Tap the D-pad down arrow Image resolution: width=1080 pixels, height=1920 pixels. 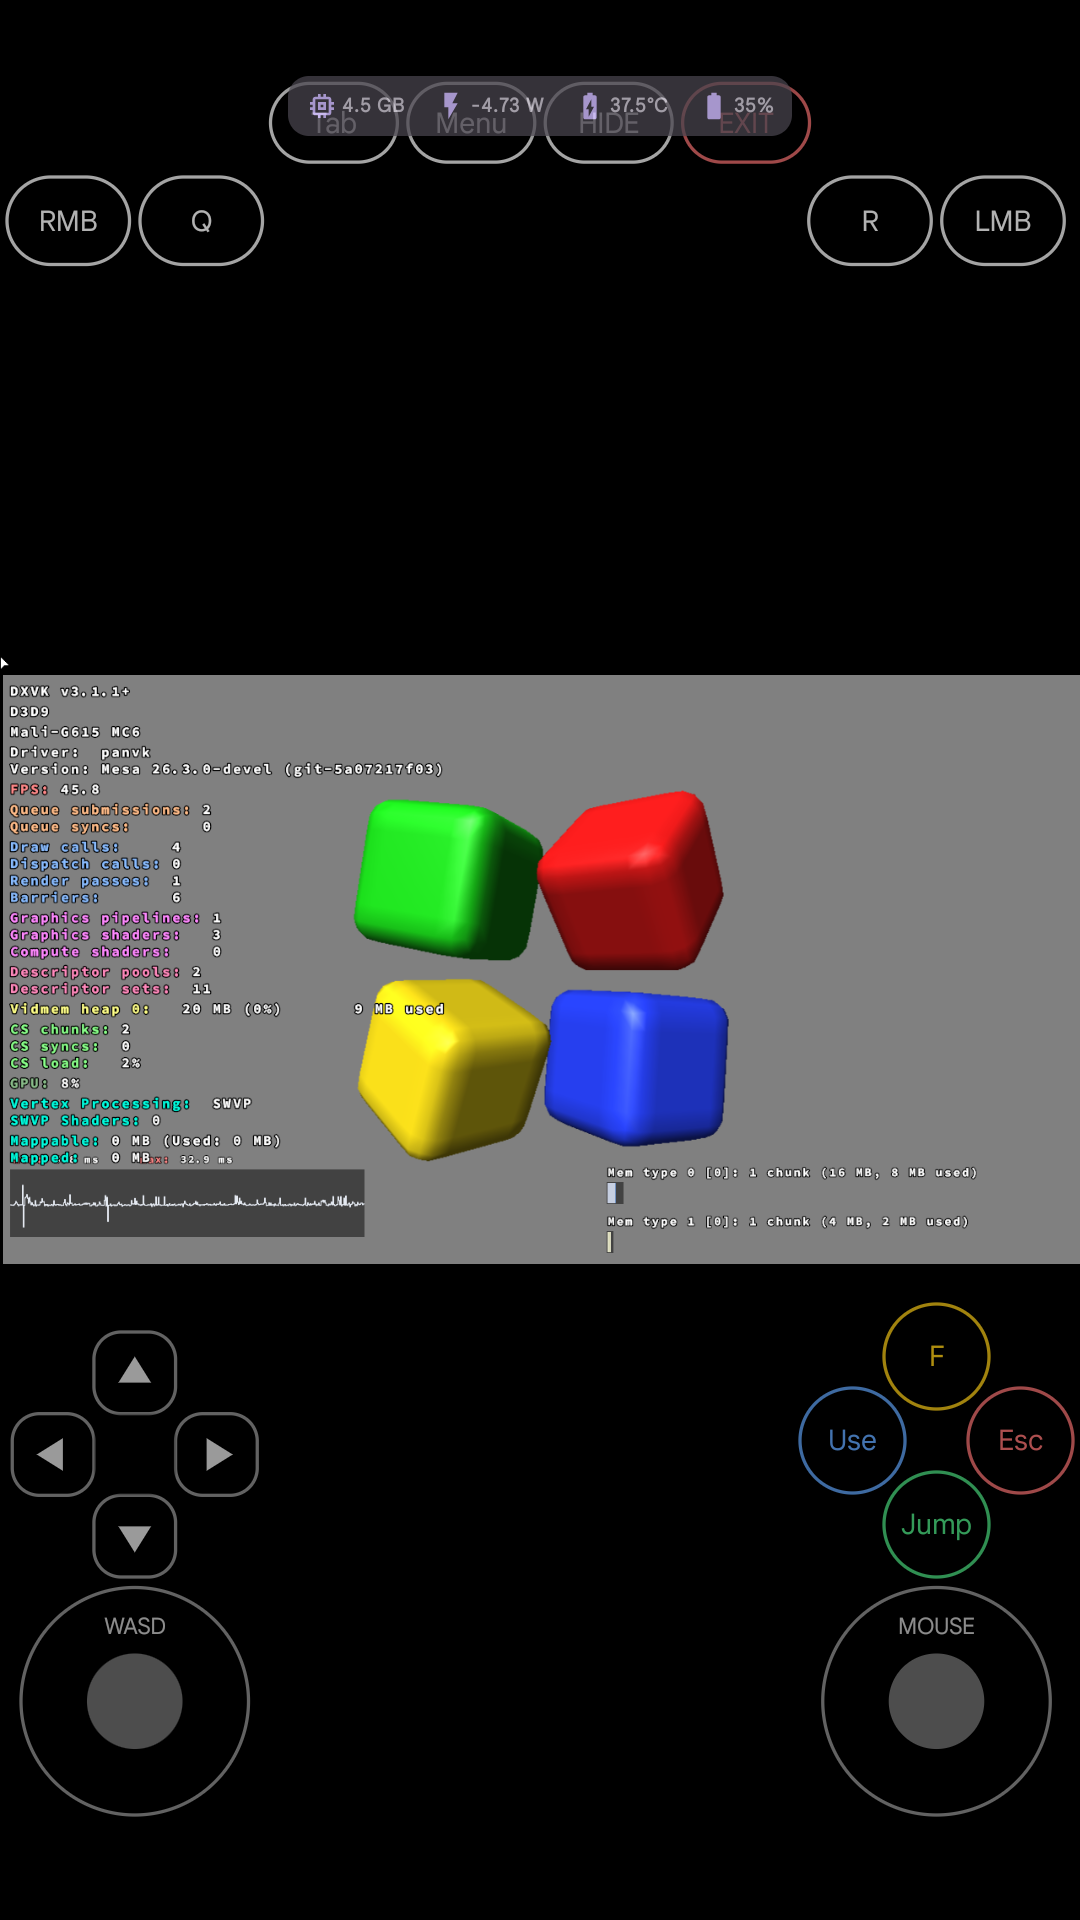click(x=135, y=1536)
